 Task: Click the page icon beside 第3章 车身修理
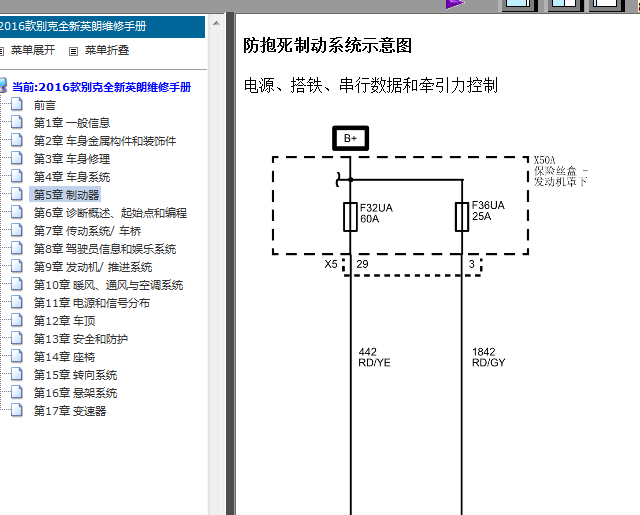click(17, 158)
